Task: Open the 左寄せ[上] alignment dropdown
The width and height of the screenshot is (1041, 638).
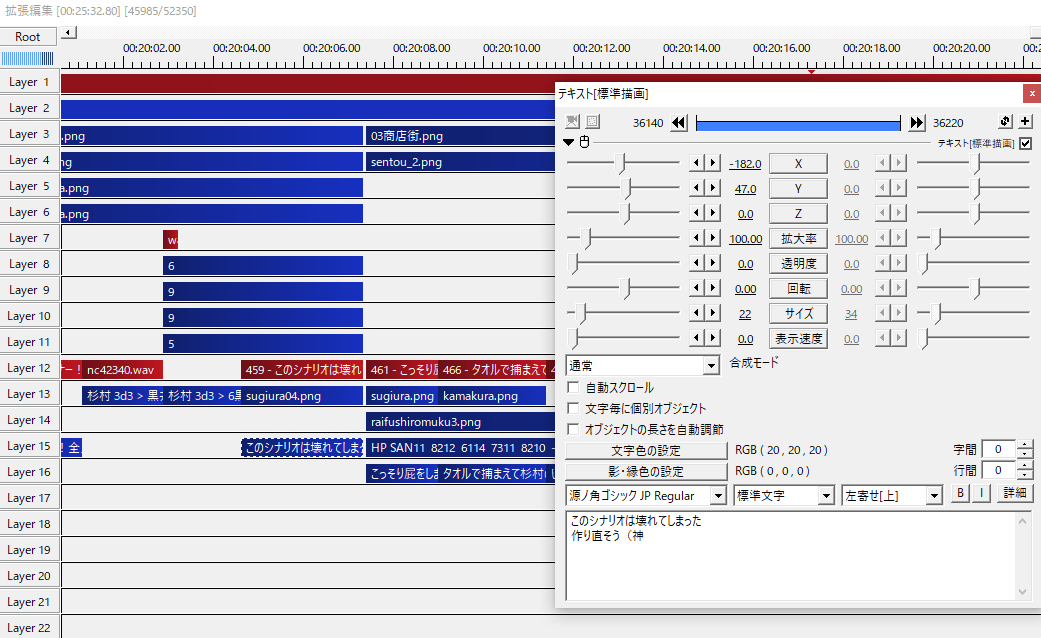Action: point(892,496)
